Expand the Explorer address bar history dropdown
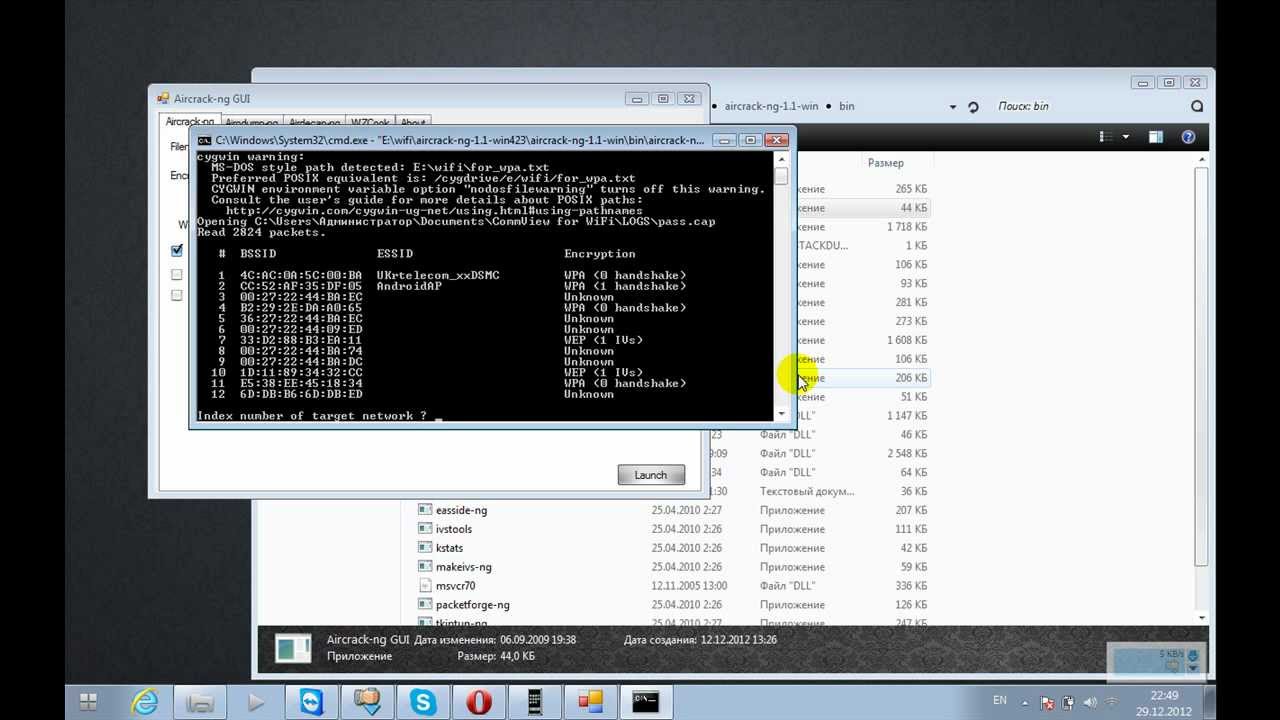Image resolution: width=1280 pixels, height=720 pixels. point(952,107)
